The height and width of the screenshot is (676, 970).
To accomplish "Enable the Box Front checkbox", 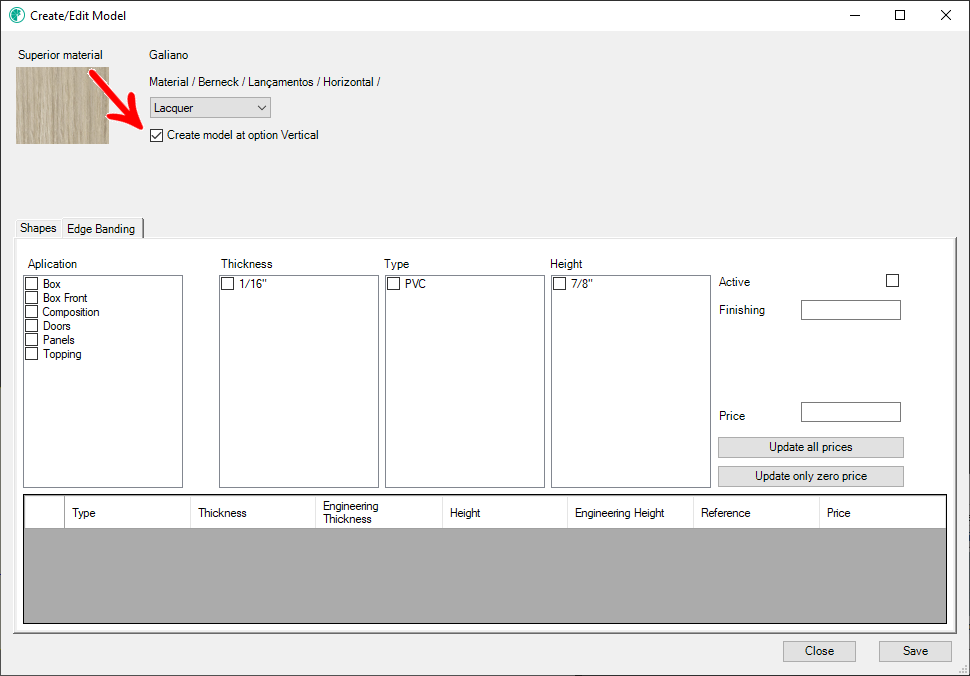I will (x=32, y=298).
